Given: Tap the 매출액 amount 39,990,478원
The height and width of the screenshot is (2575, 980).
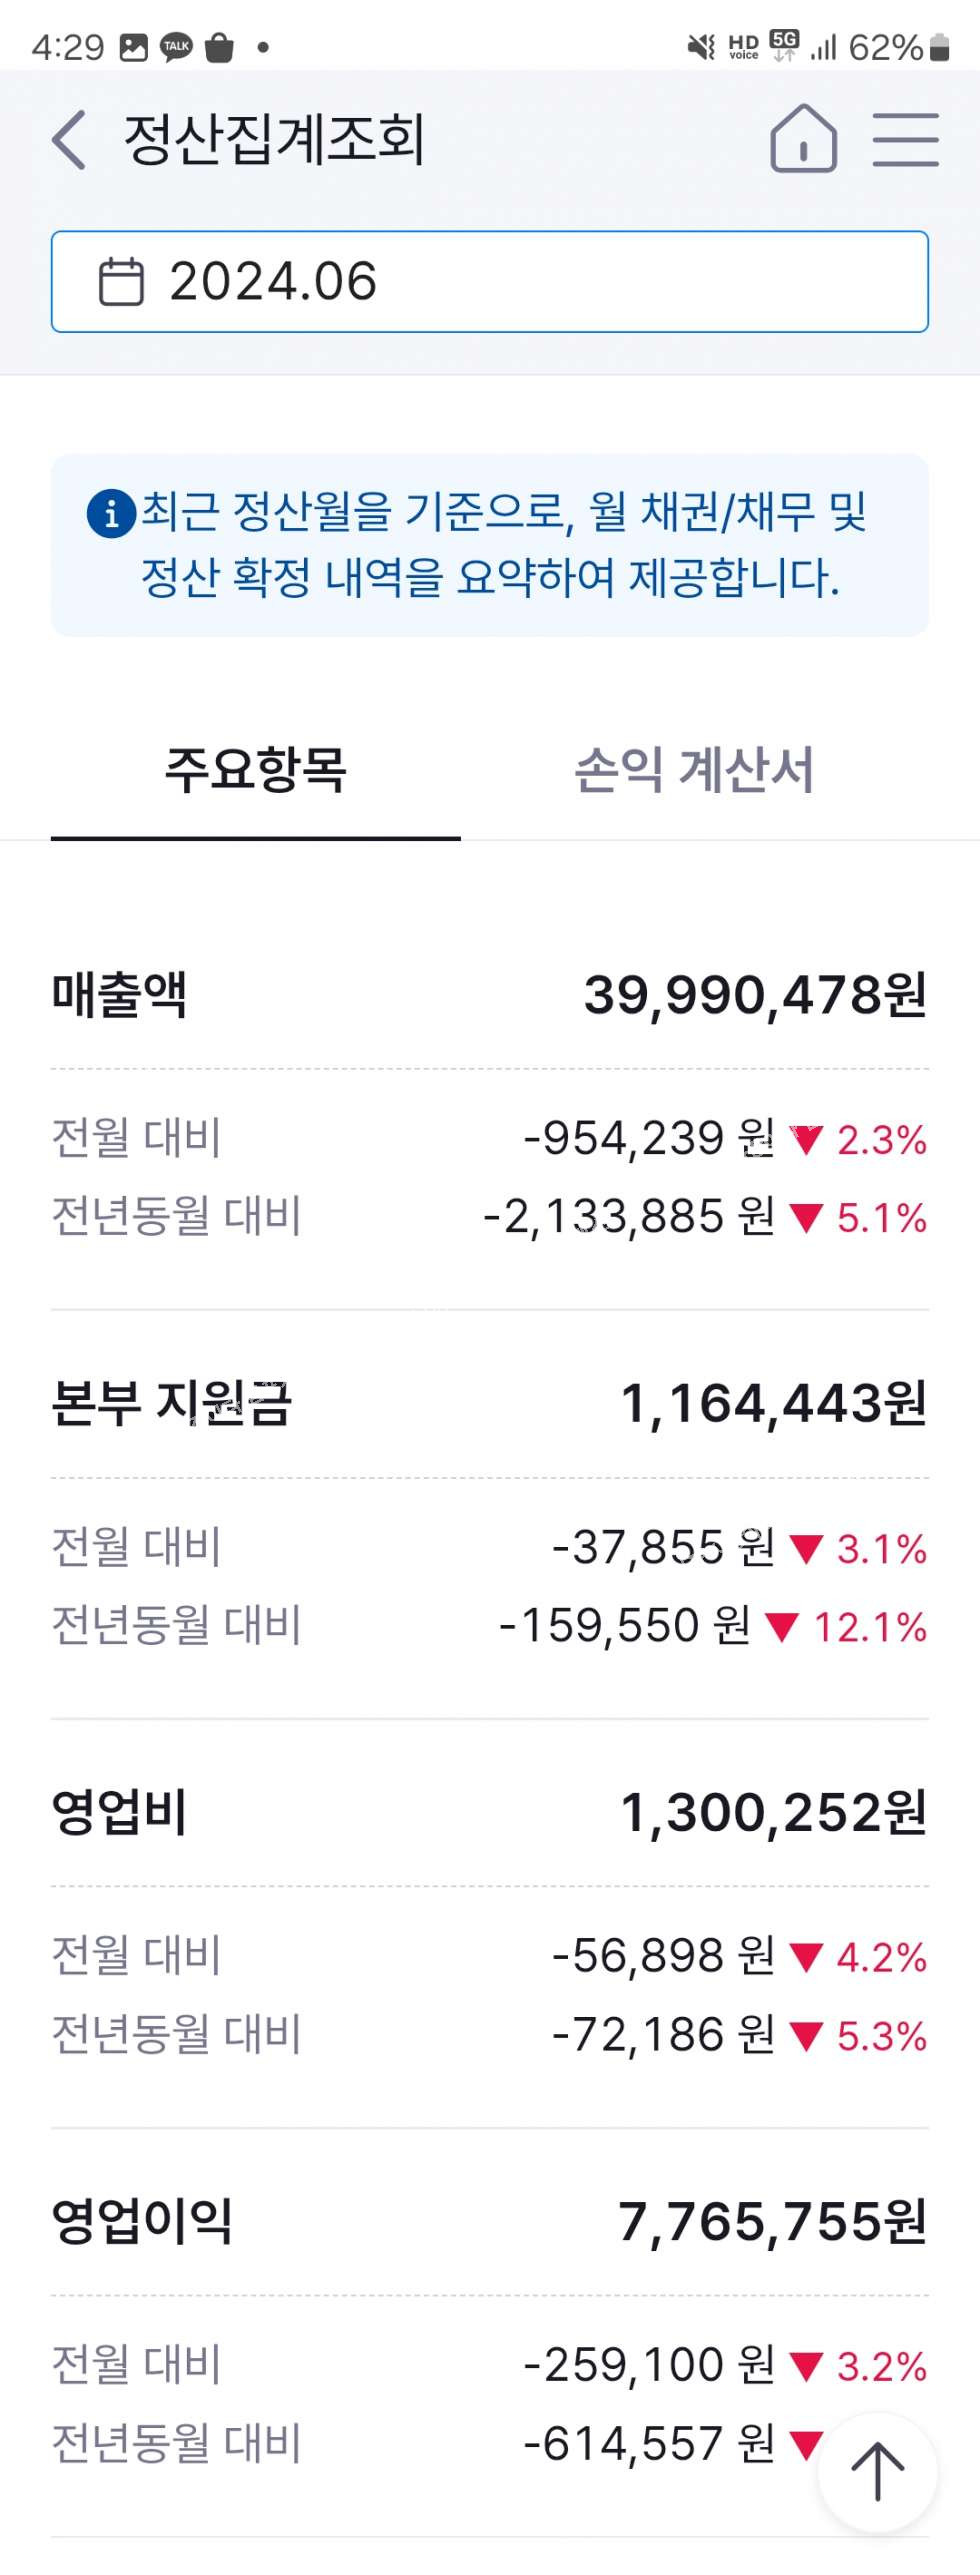Looking at the screenshot, I should click(755, 995).
